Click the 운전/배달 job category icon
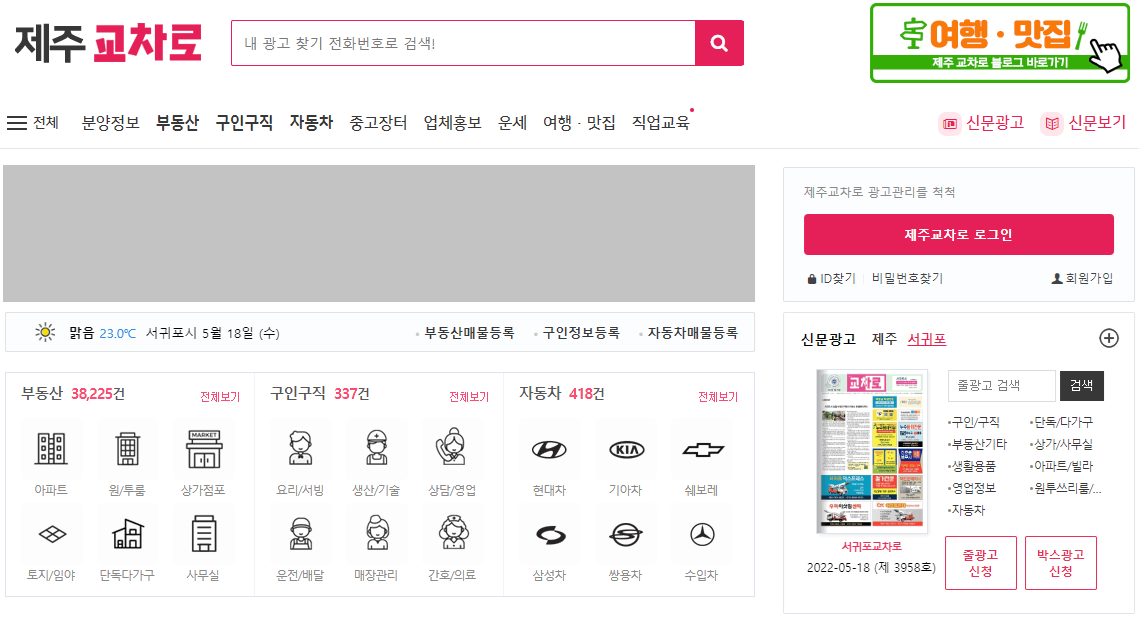 click(302, 533)
